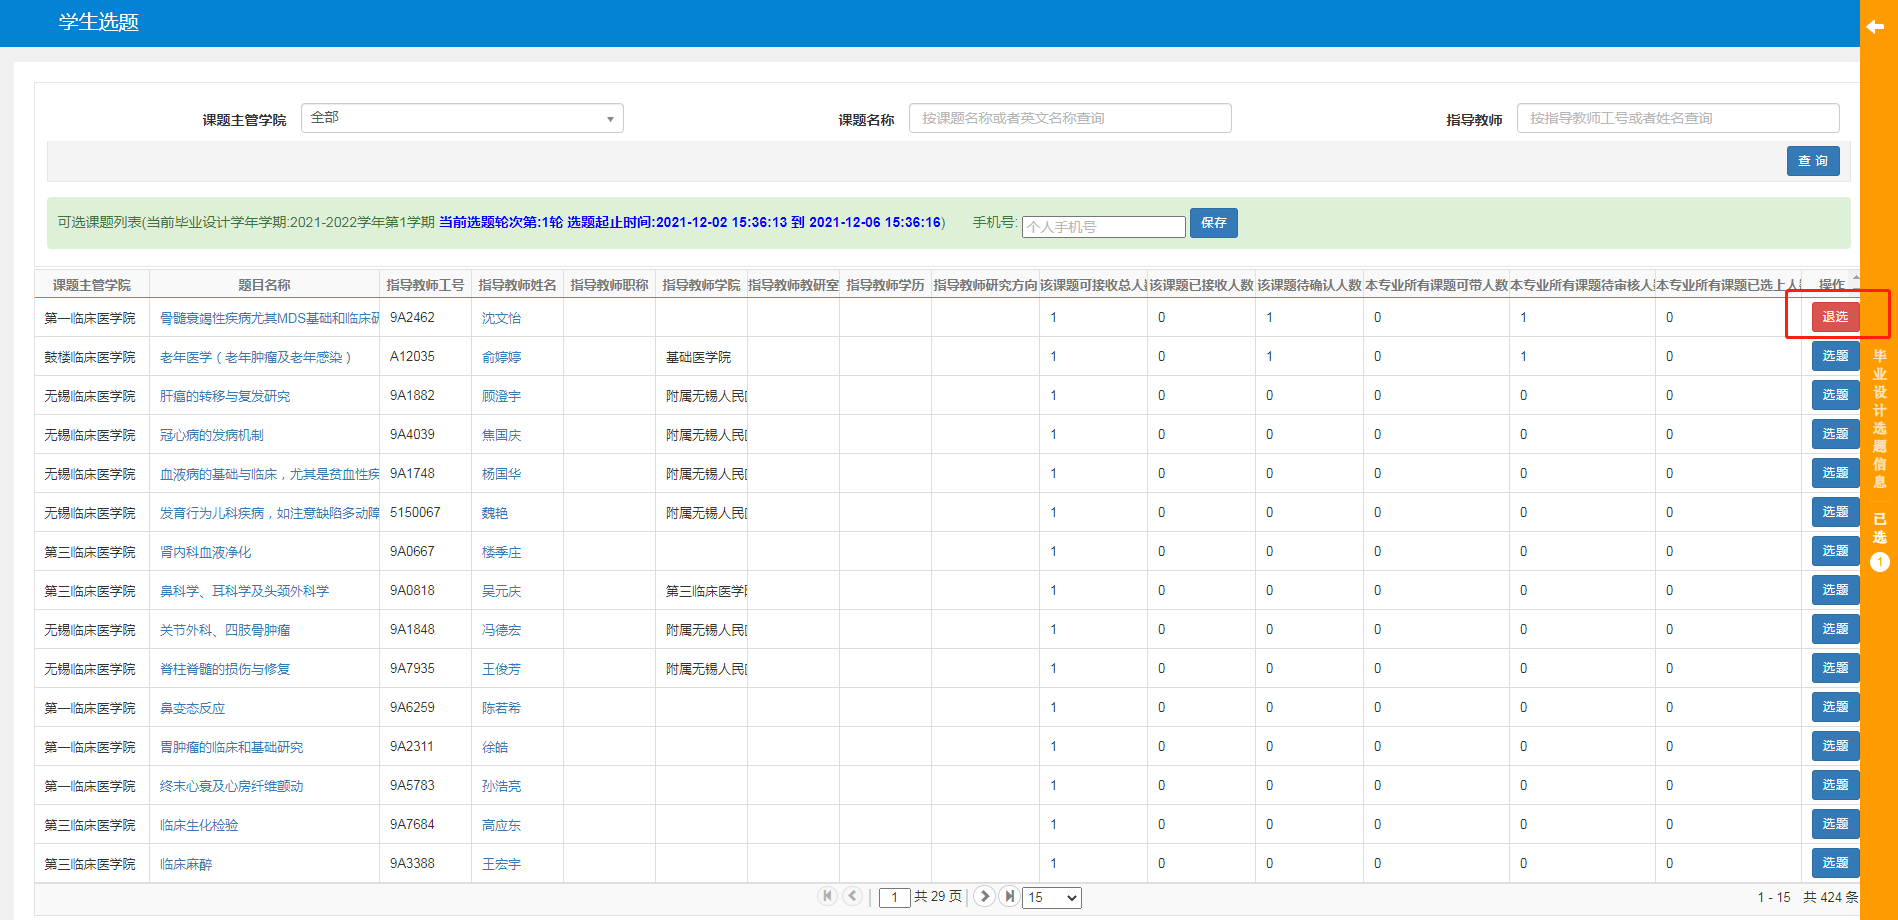
Task: Open the rows-per-page dropdown showing 15
Action: [1052, 897]
